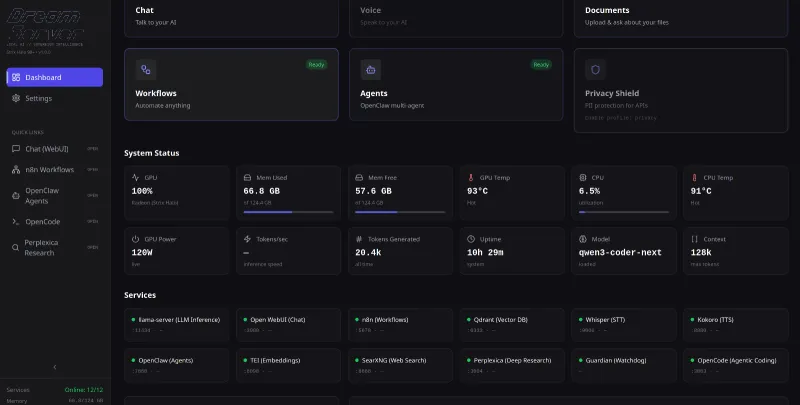This screenshot has width=800, height=405.
Task: Click the GPU Temp thermometer icon
Action: tap(471, 178)
